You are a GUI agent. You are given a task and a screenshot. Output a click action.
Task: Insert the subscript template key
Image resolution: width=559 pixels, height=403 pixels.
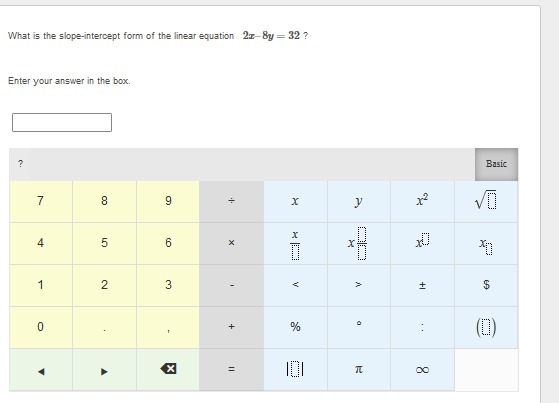pos(486,243)
